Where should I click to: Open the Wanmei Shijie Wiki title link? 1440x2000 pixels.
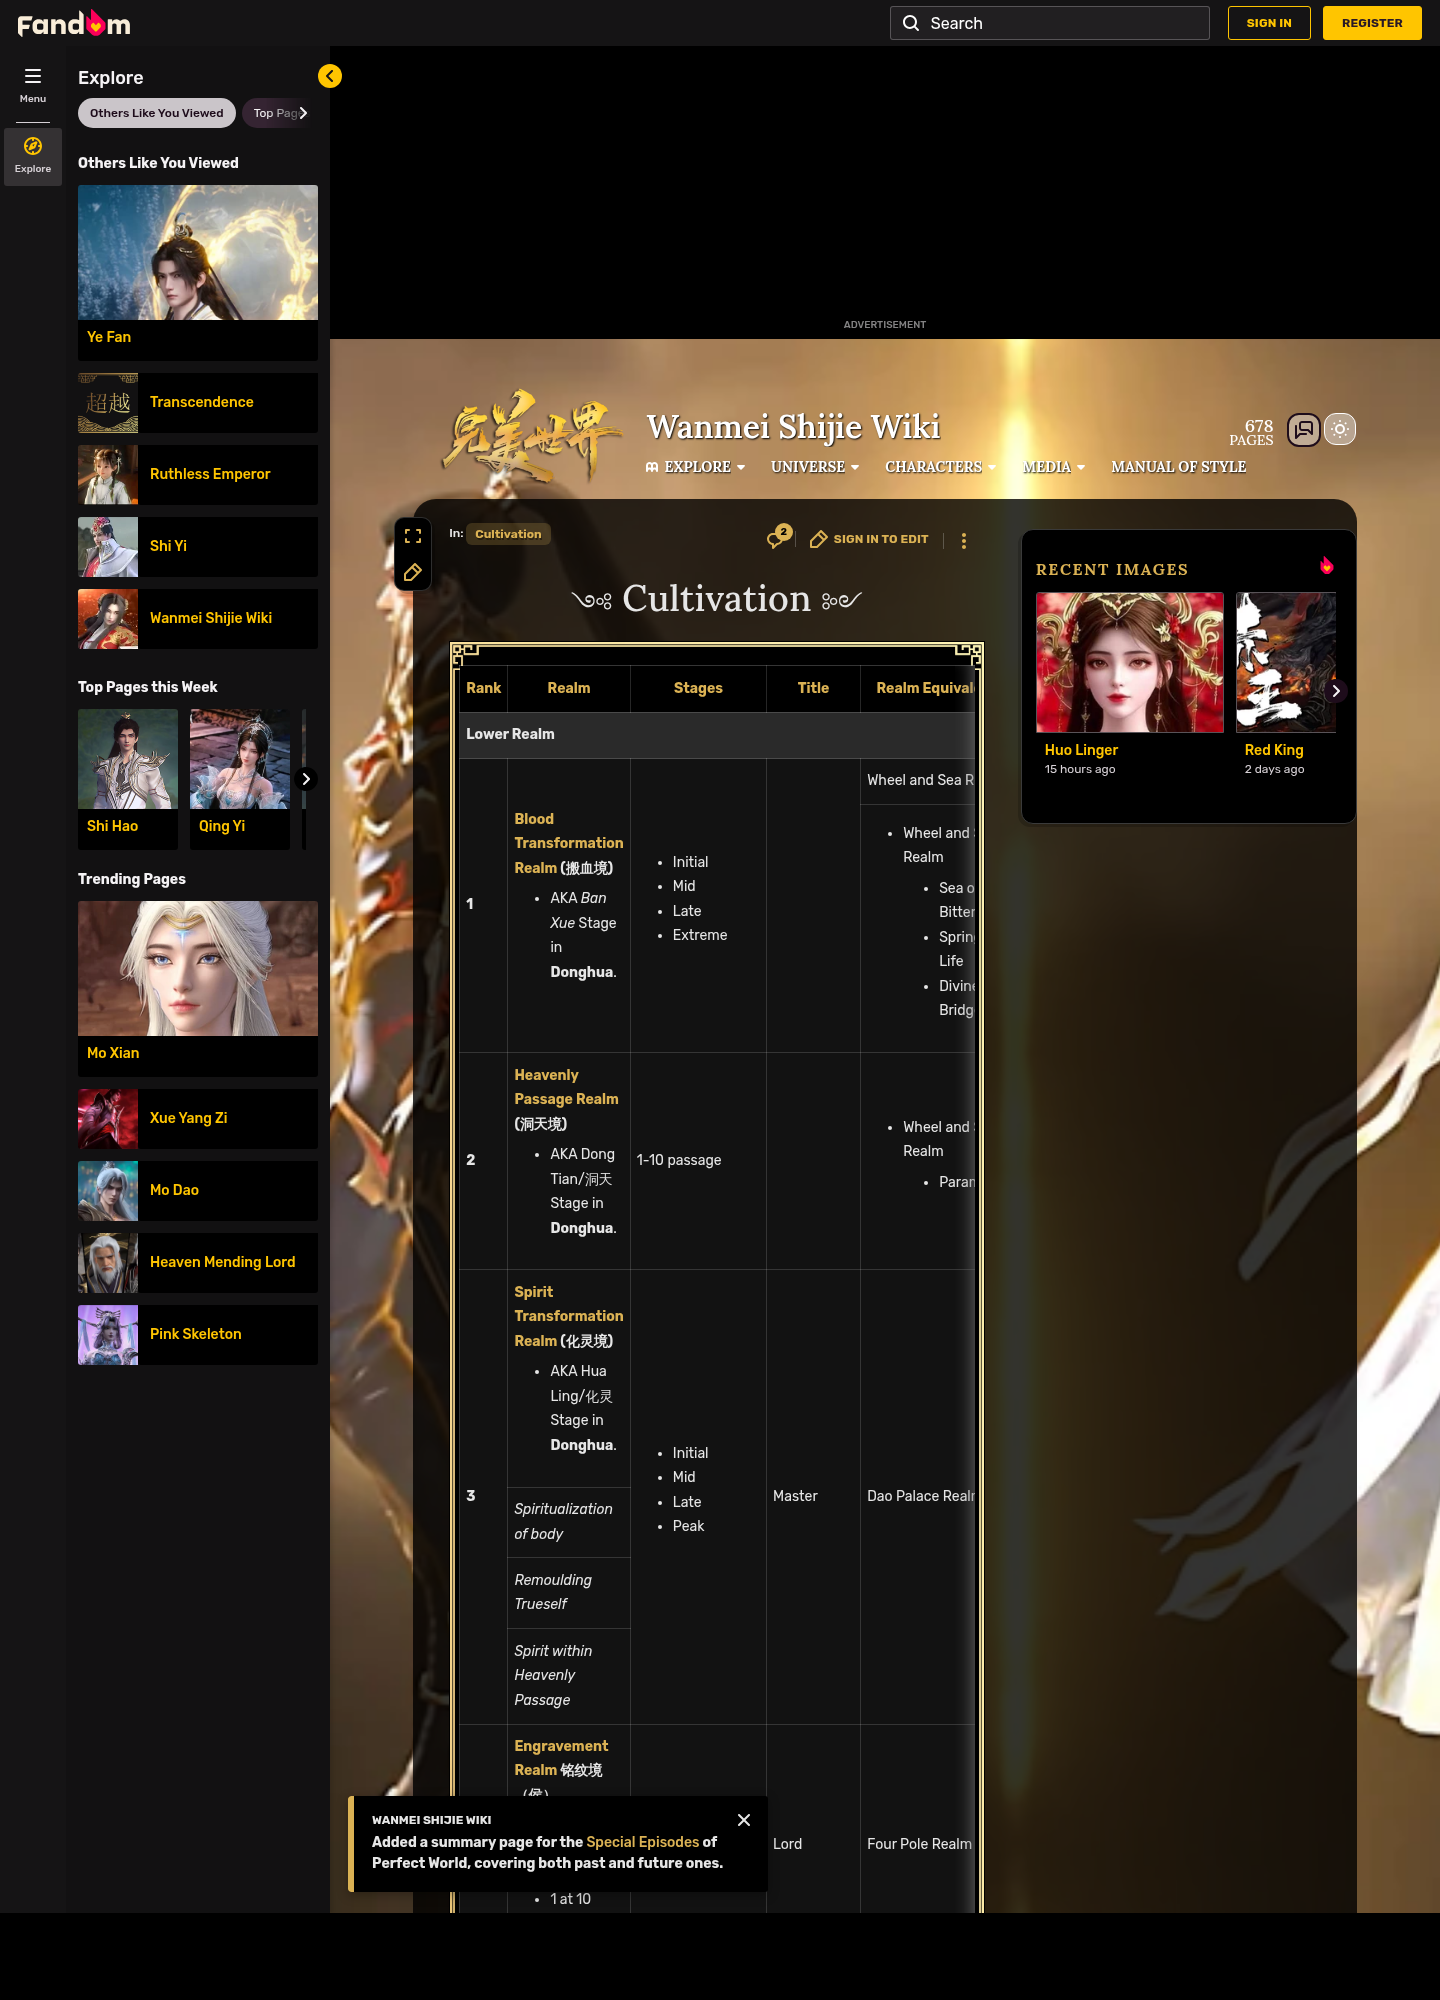pos(793,427)
